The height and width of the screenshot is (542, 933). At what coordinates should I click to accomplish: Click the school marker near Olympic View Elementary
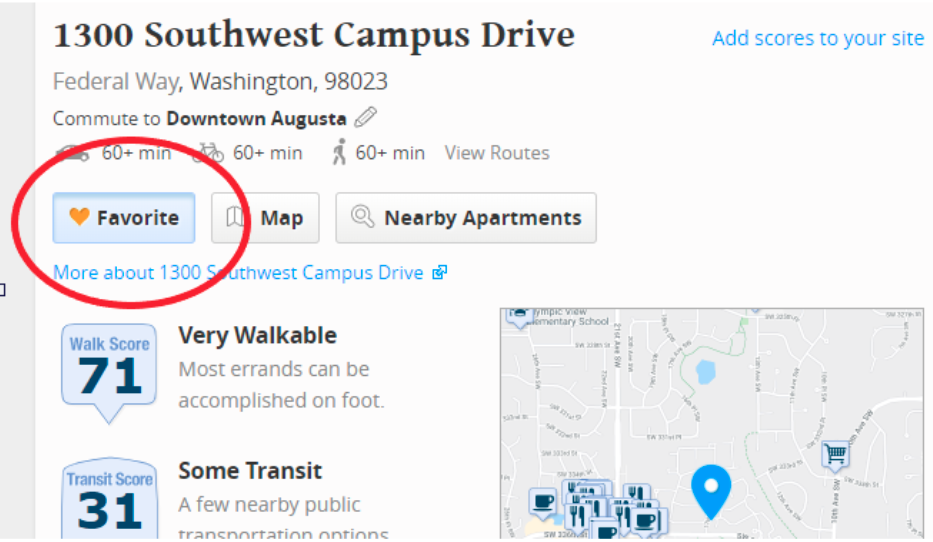[x=519, y=317]
